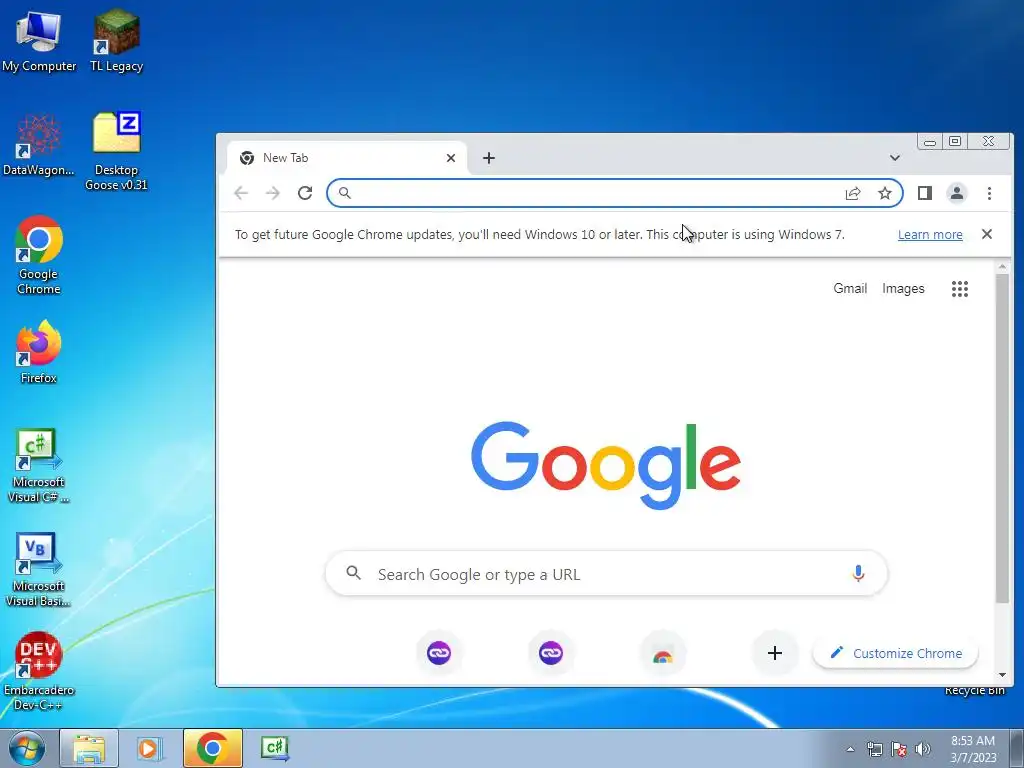Open Windows Media Player from taskbar

pos(150,748)
